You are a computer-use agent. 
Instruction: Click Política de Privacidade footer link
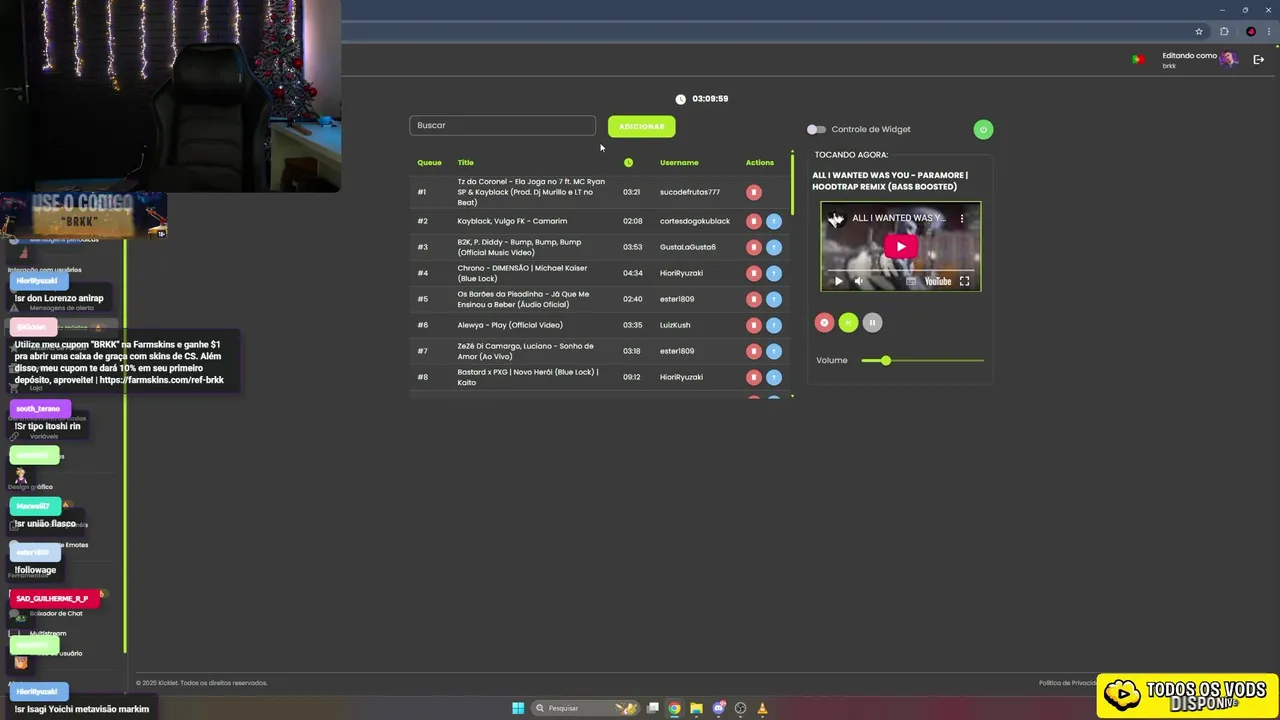pos(1068,683)
